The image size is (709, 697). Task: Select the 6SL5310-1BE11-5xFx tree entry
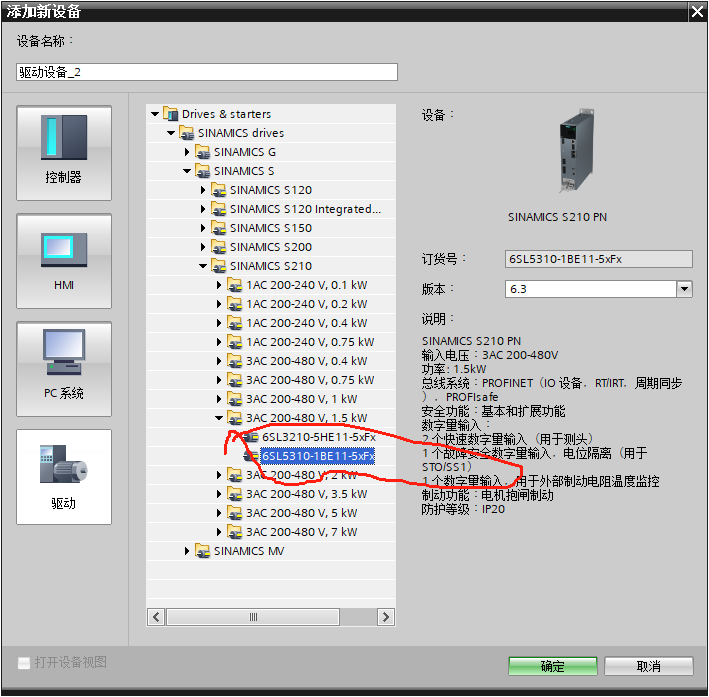coord(318,456)
